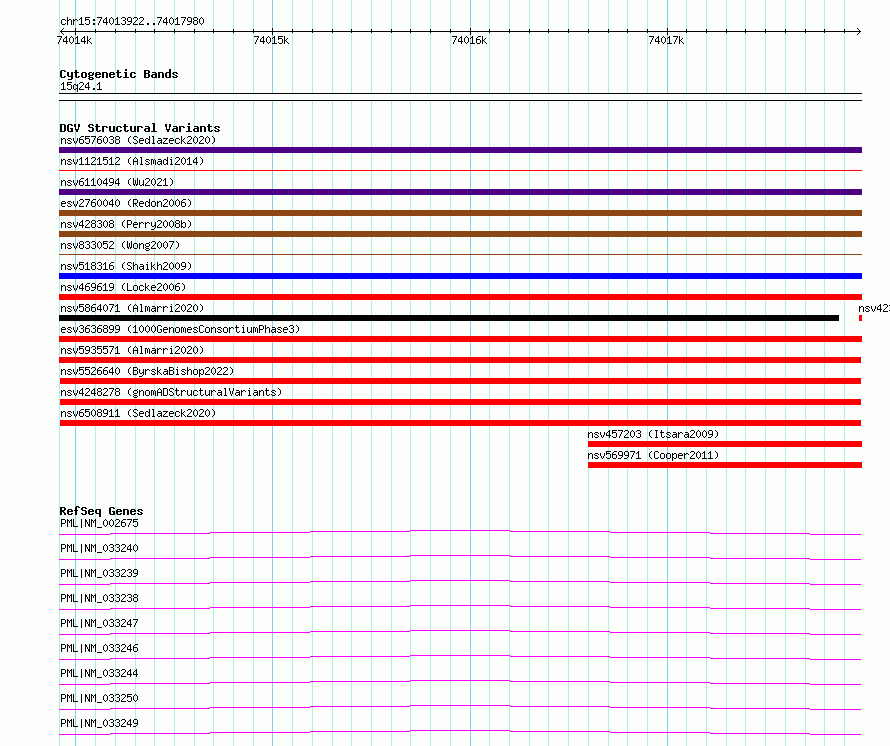
Task: Click the purple bar under nsv6110494 (Wu2021)
Action: point(460,192)
